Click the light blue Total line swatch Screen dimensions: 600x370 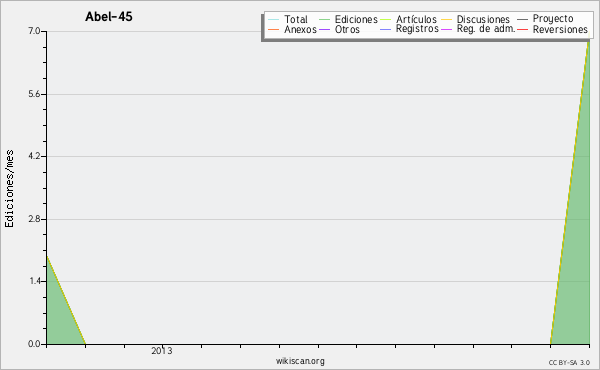(274, 20)
